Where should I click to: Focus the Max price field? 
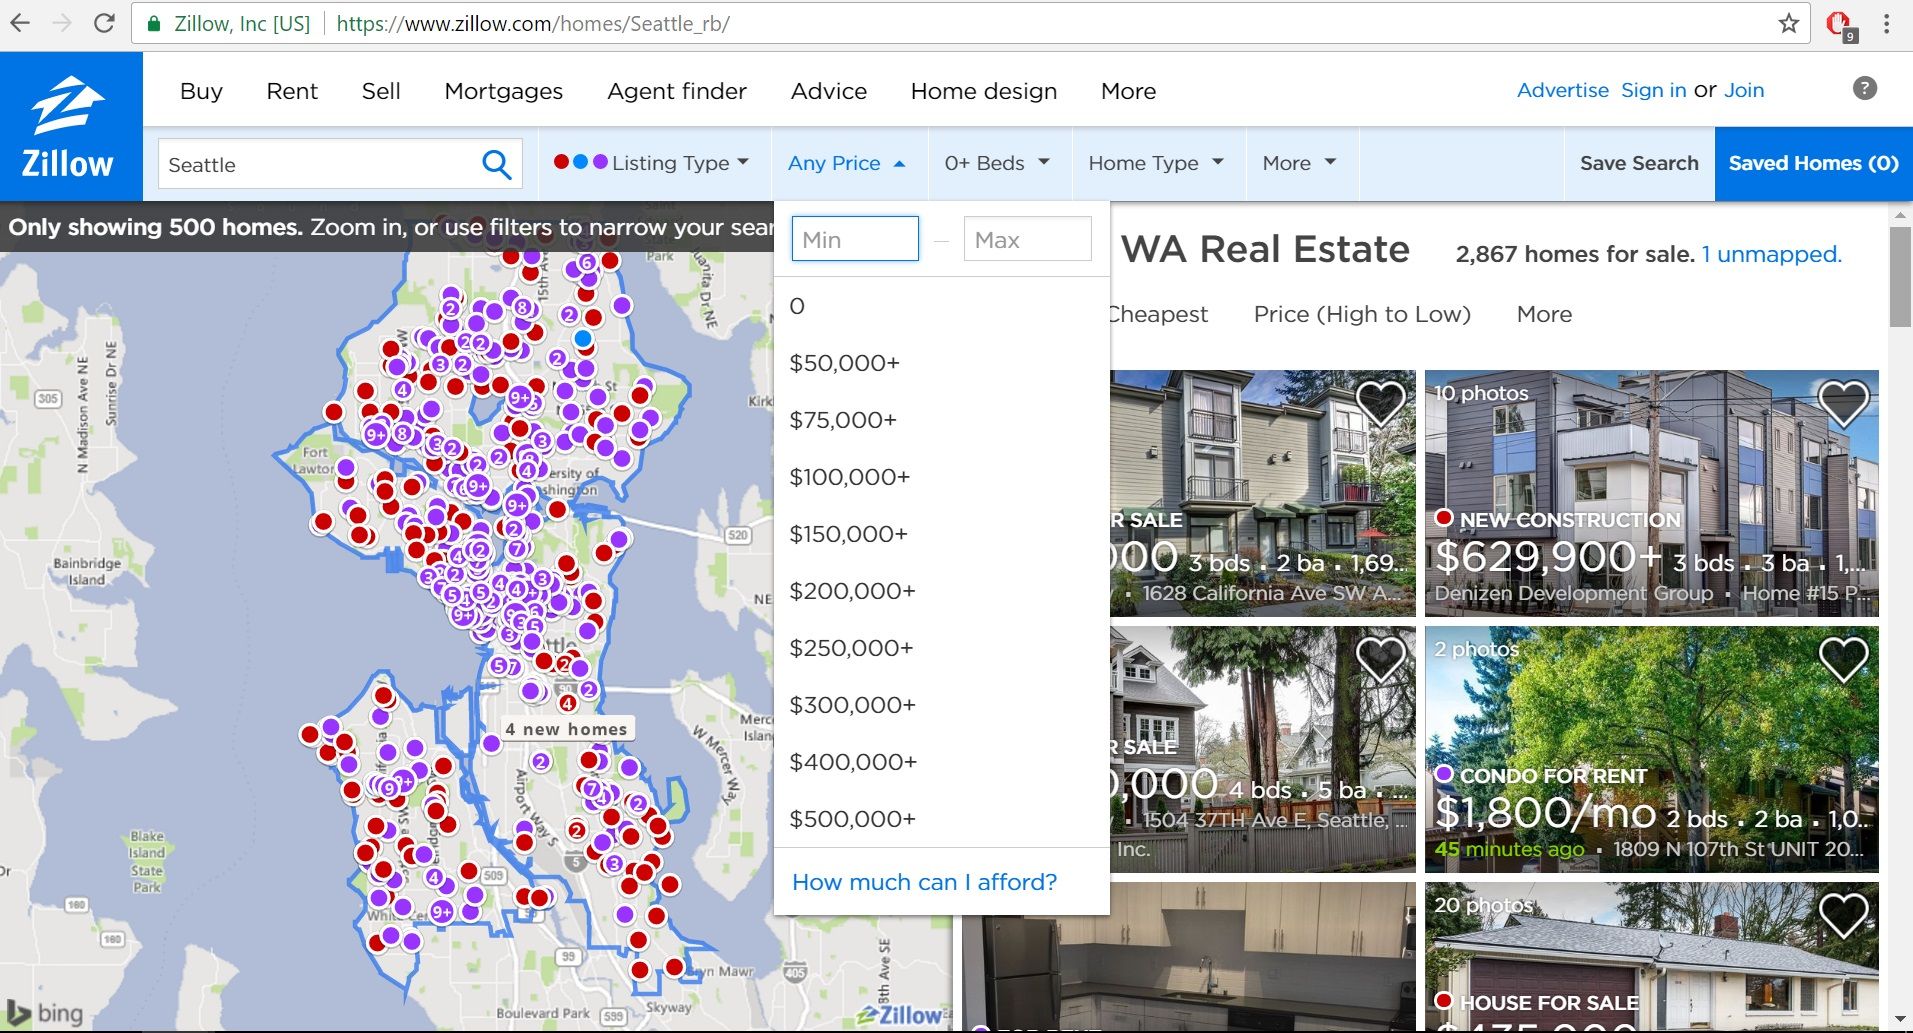[x=1027, y=239]
